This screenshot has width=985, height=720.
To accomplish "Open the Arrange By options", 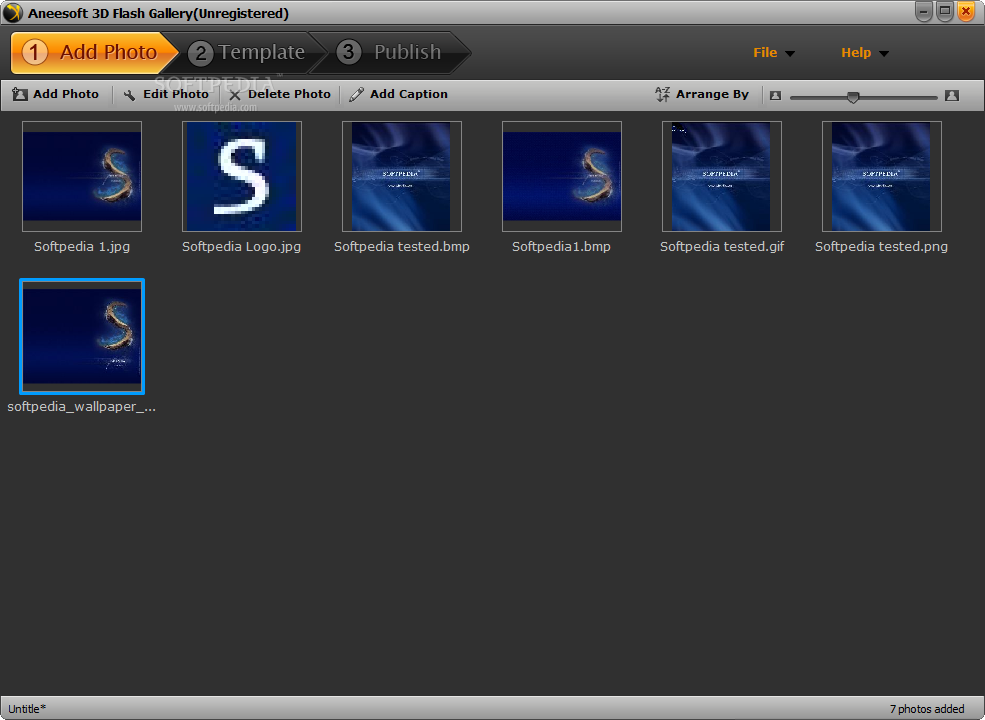I will click(712, 94).
